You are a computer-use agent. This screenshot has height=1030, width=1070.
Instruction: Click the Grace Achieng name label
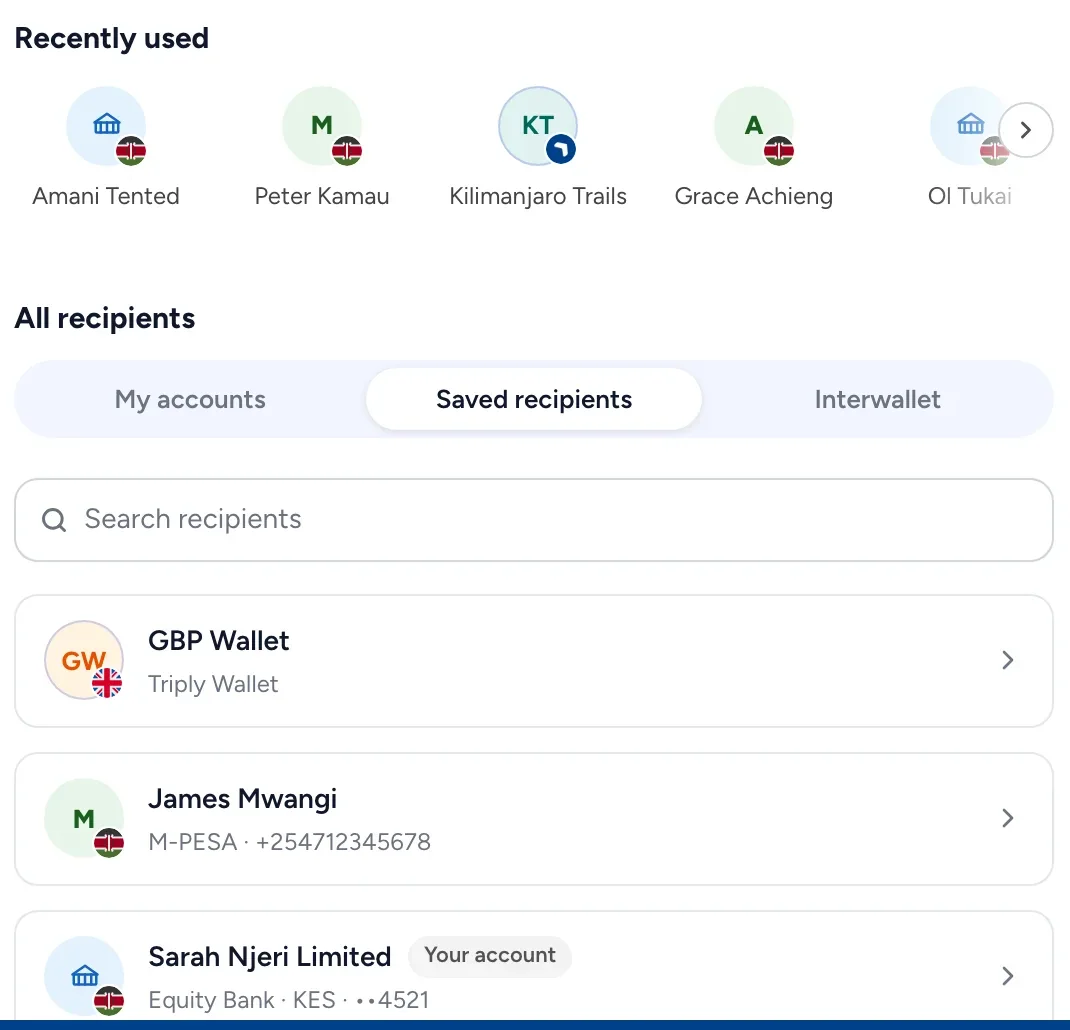754,197
